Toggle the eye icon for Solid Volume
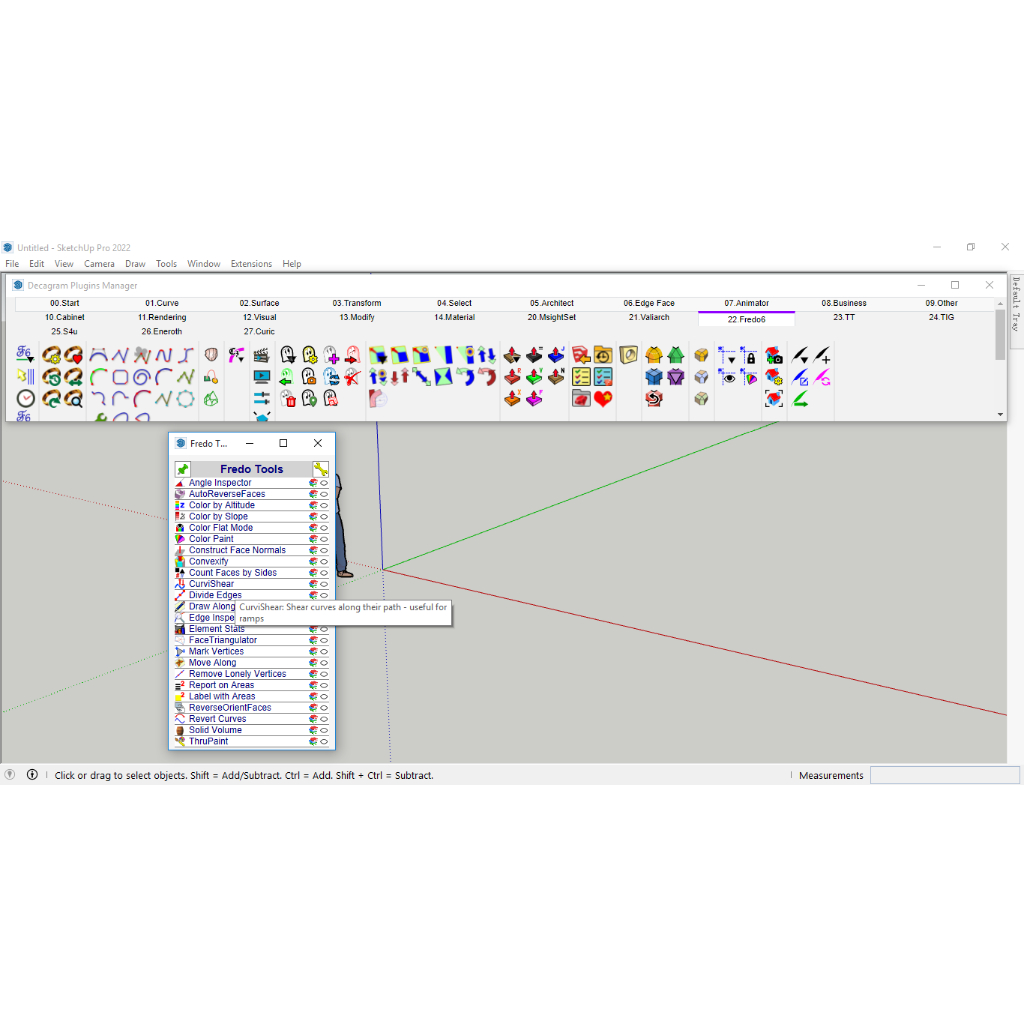The height and width of the screenshot is (1024, 1024). pyautogui.click(x=324, y=731)
